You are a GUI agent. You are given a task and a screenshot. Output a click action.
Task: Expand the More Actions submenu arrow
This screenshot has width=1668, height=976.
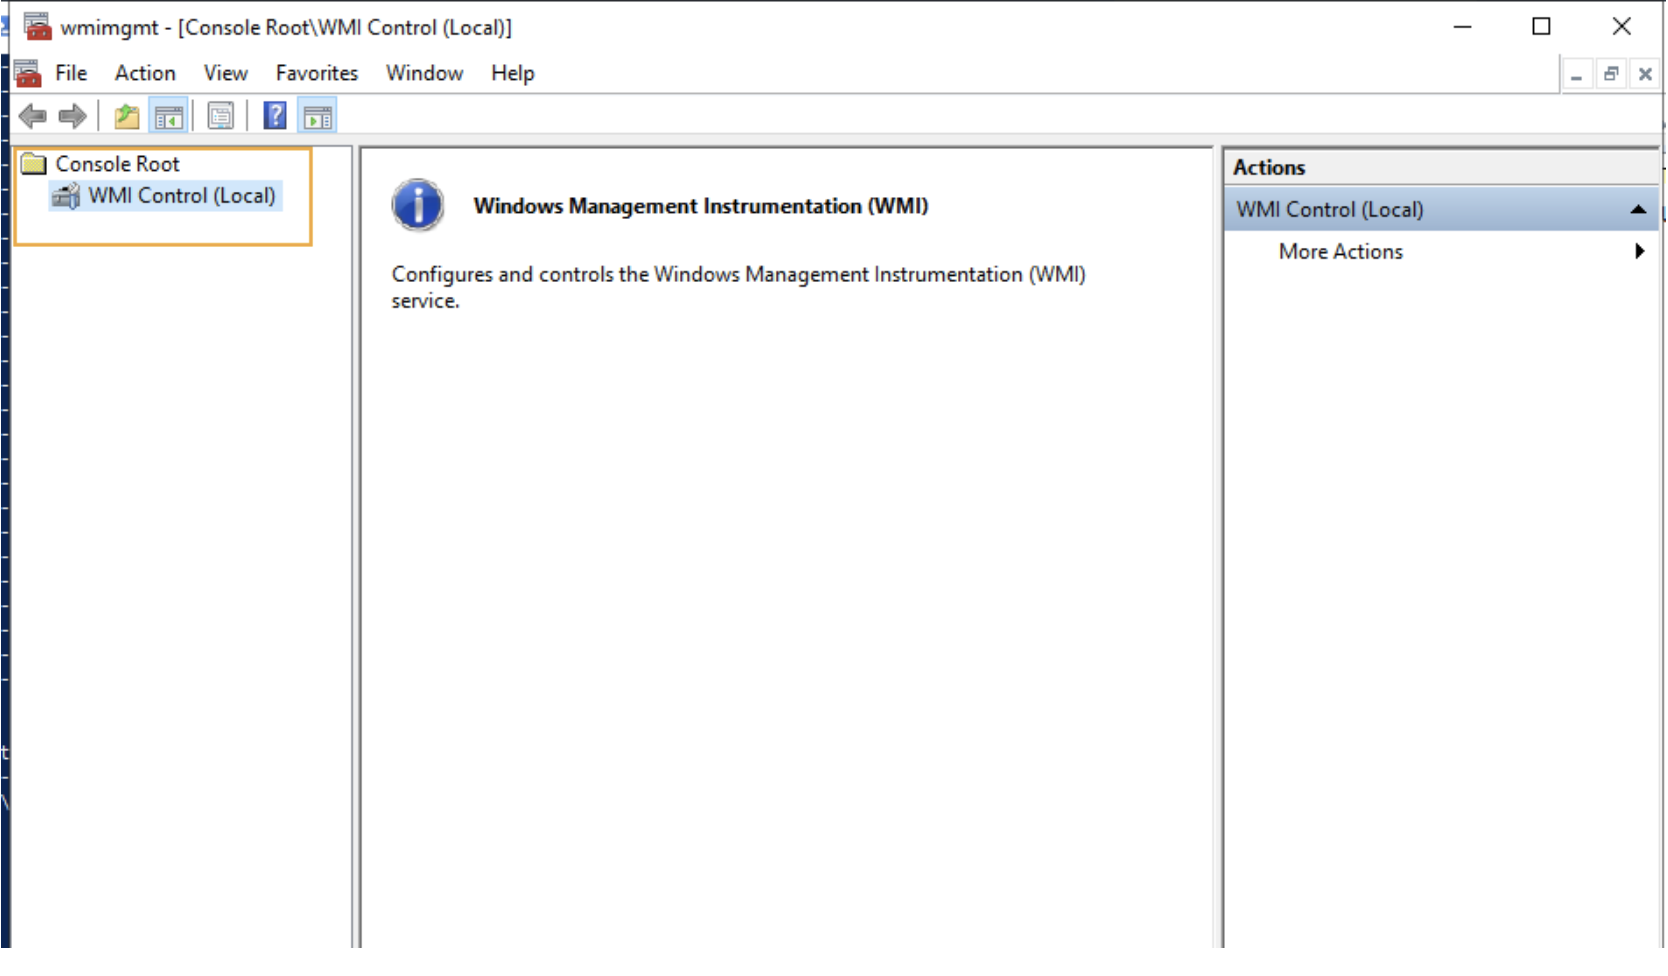tap(1639, 252)
